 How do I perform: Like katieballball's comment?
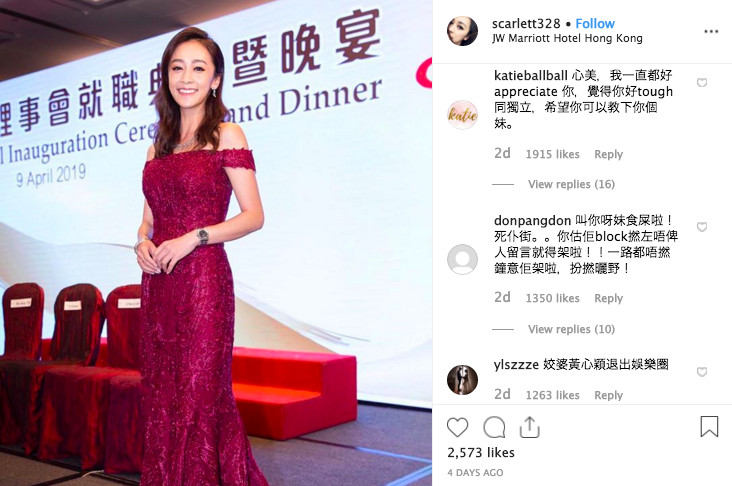(x=702, y=83)
